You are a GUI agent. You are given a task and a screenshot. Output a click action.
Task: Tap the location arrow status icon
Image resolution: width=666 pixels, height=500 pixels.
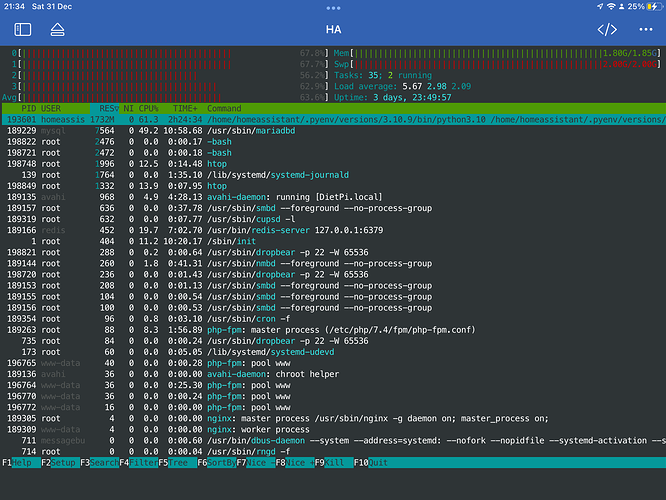pos(600,6)
